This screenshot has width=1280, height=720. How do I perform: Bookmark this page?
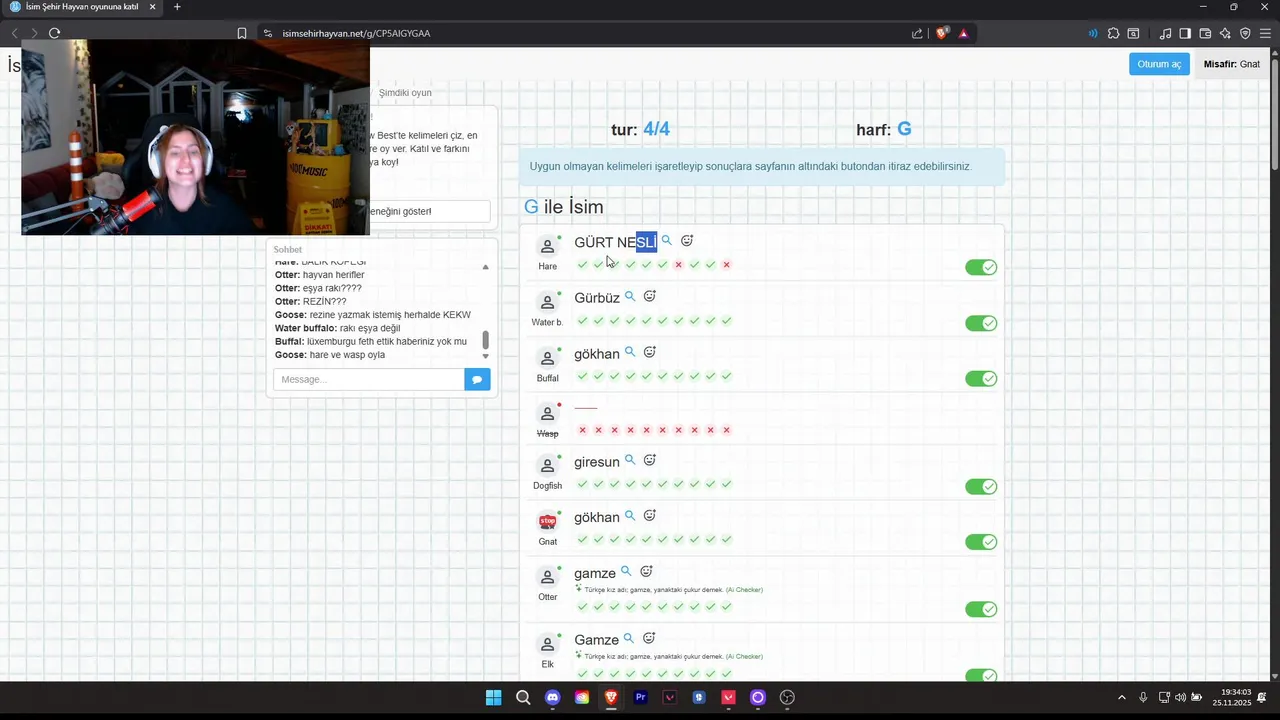click(x=242, y=33)
